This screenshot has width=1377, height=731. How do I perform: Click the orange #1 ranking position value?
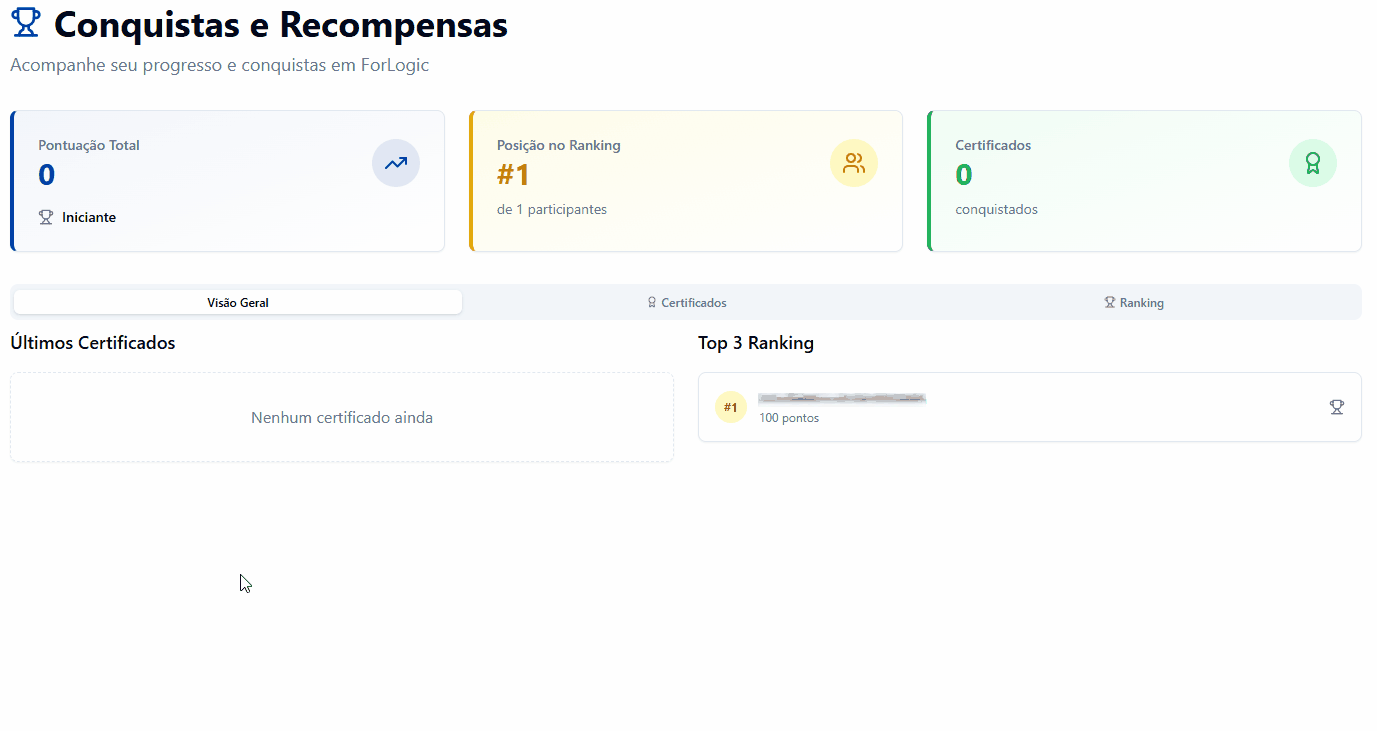click(513, 175)
